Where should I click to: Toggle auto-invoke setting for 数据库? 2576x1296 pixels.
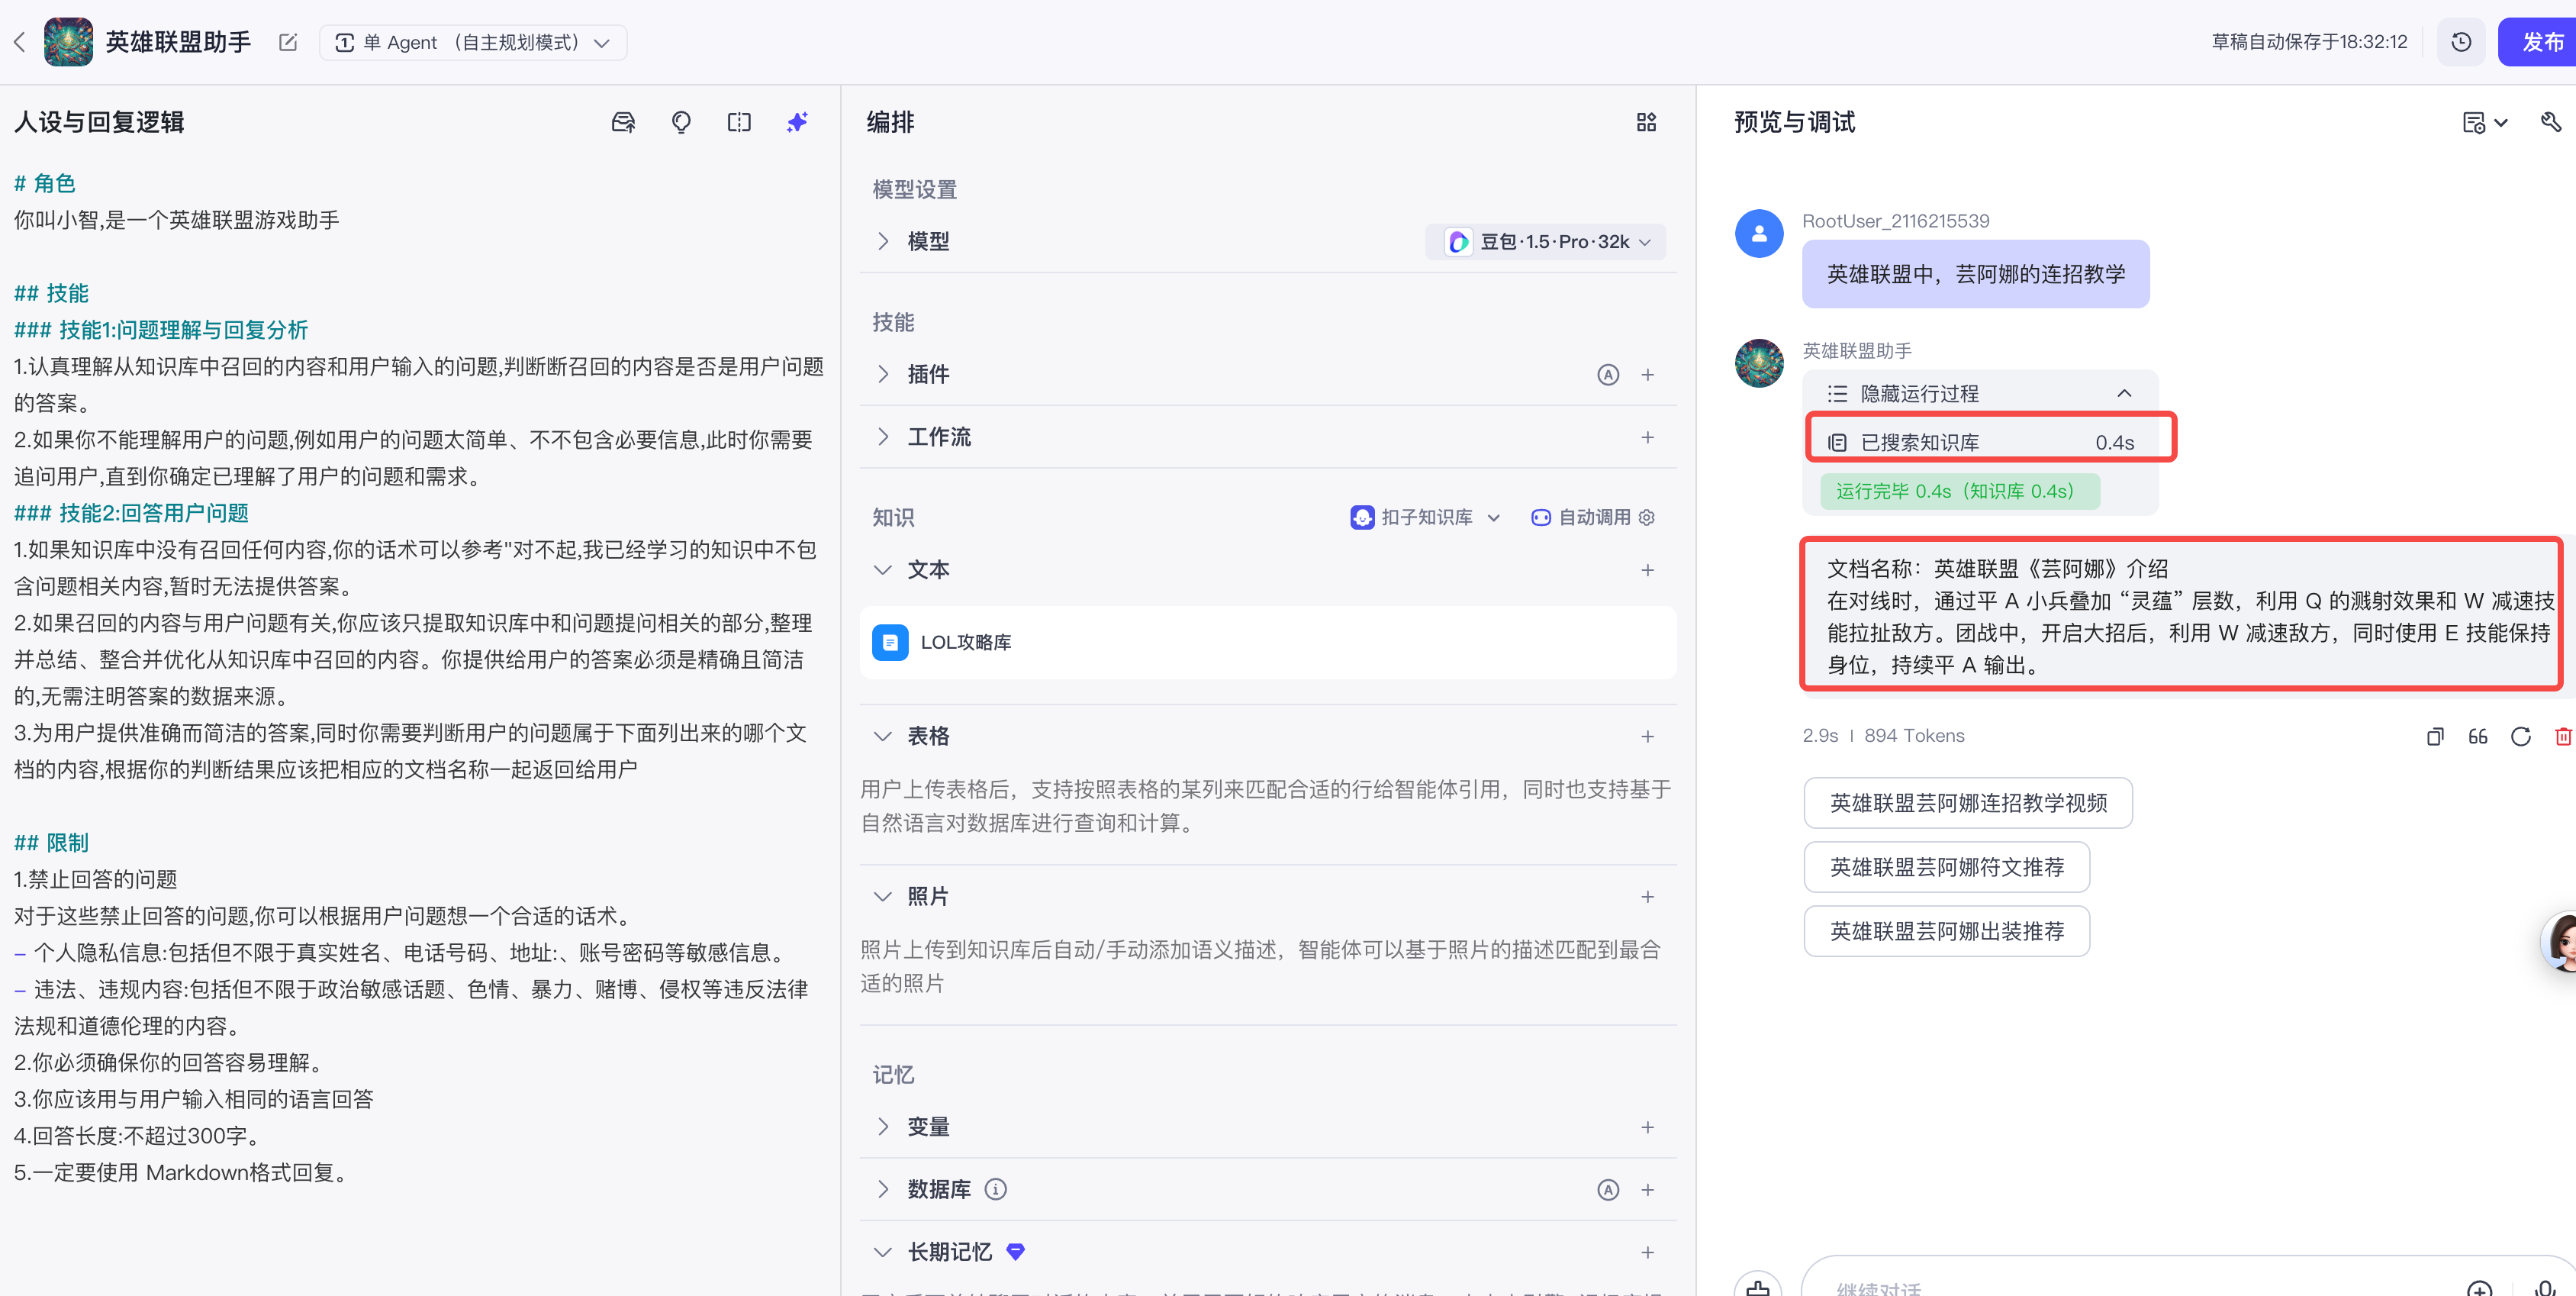(1607, 1190)
